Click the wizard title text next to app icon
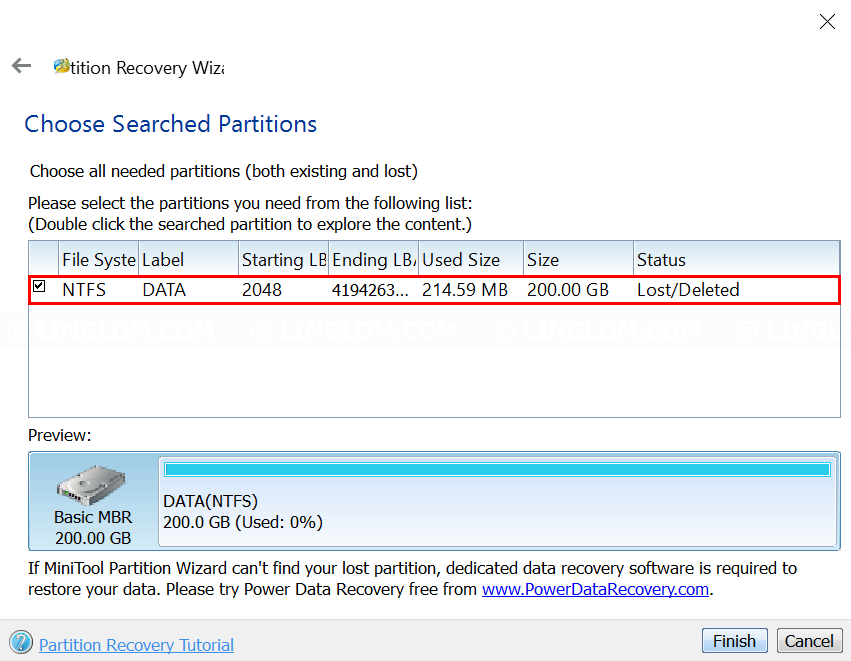 click(148, 68)
